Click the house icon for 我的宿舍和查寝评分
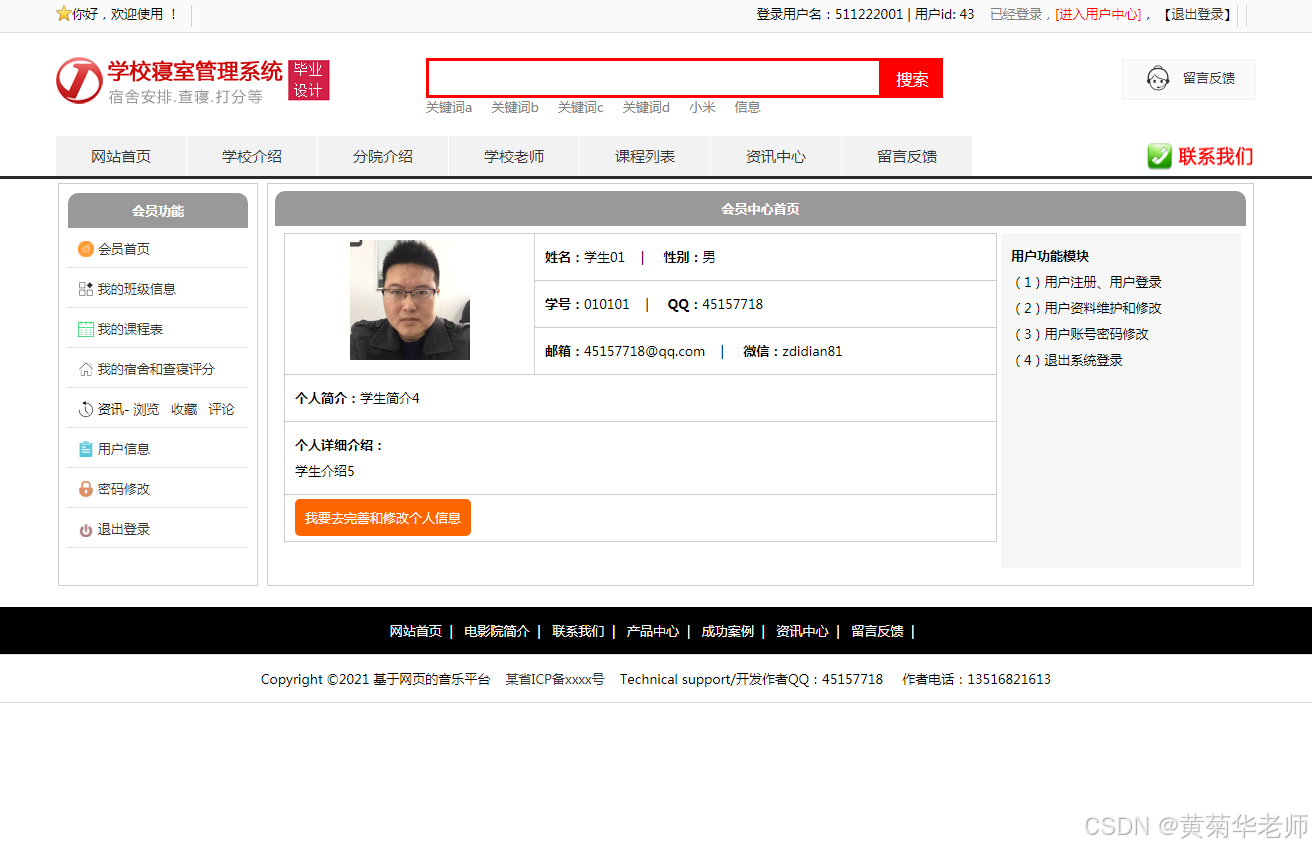 coord(86,368)
